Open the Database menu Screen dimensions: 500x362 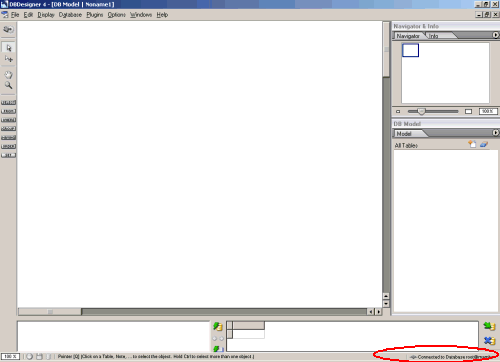[70, 15]
